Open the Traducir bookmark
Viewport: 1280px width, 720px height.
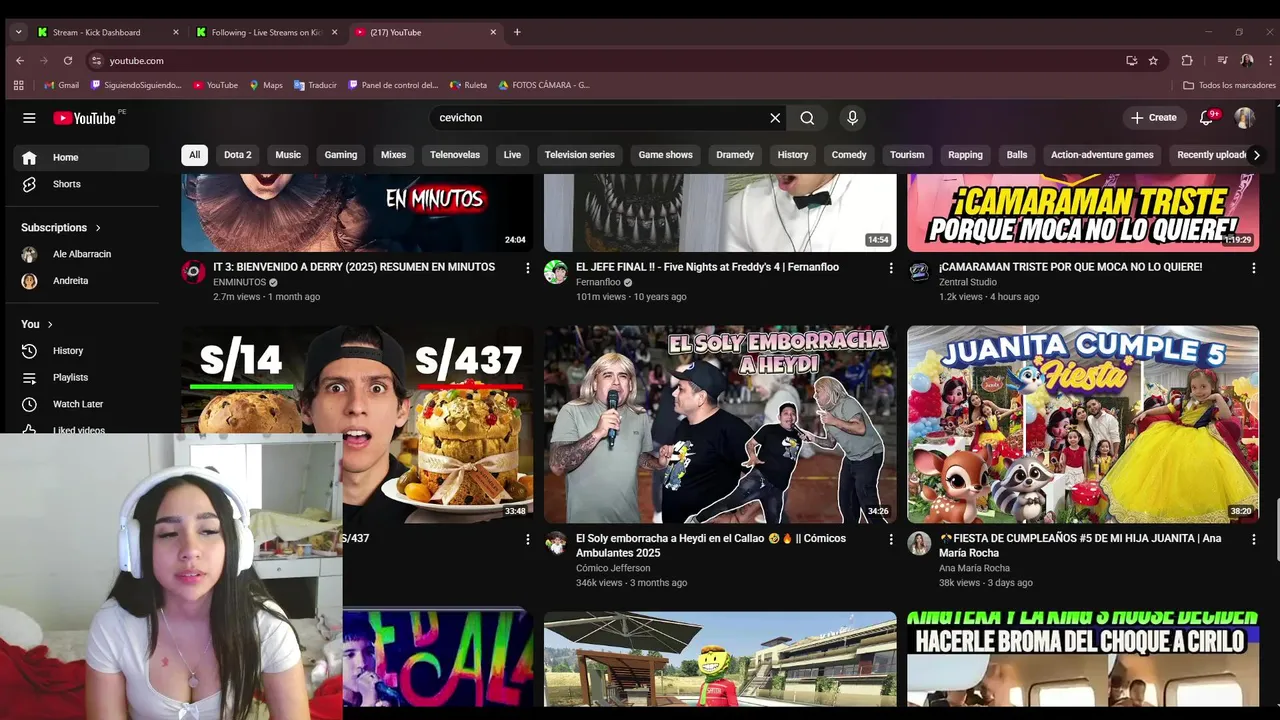click(x=315, y=85)
